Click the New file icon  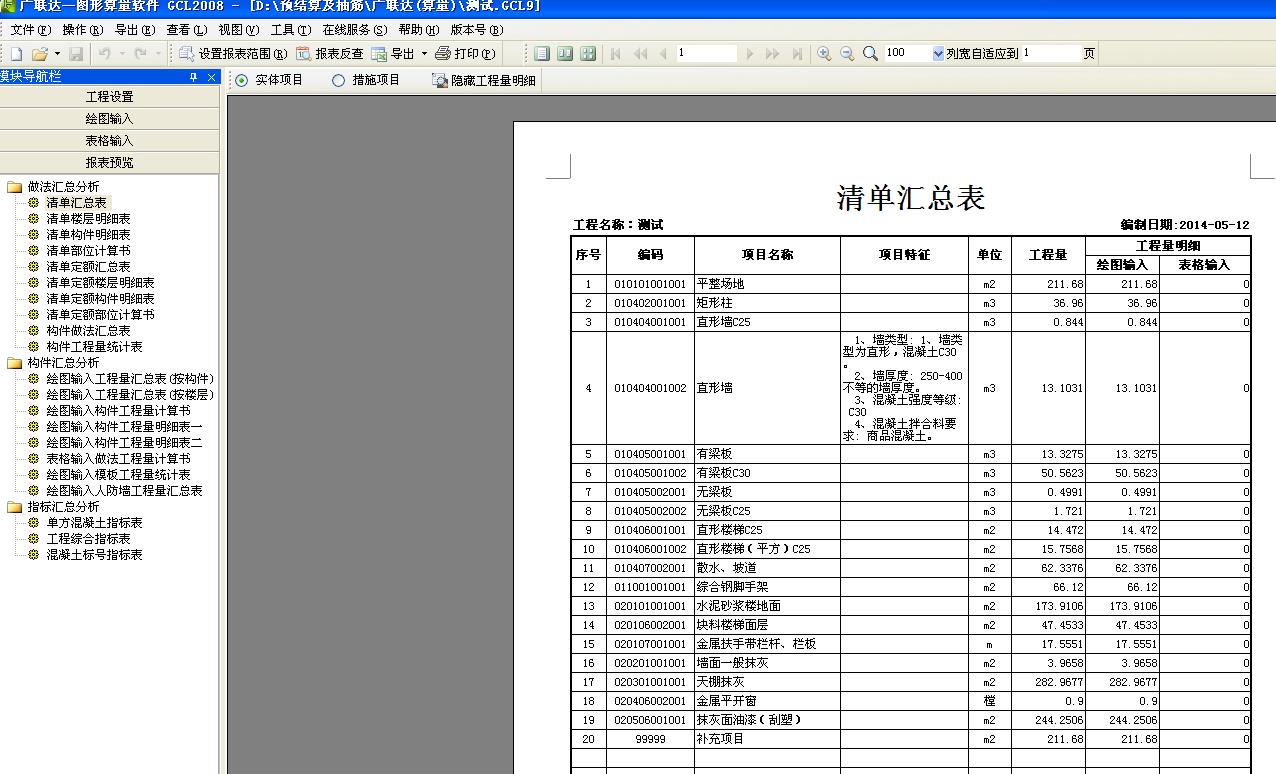(x=17, y=53)
